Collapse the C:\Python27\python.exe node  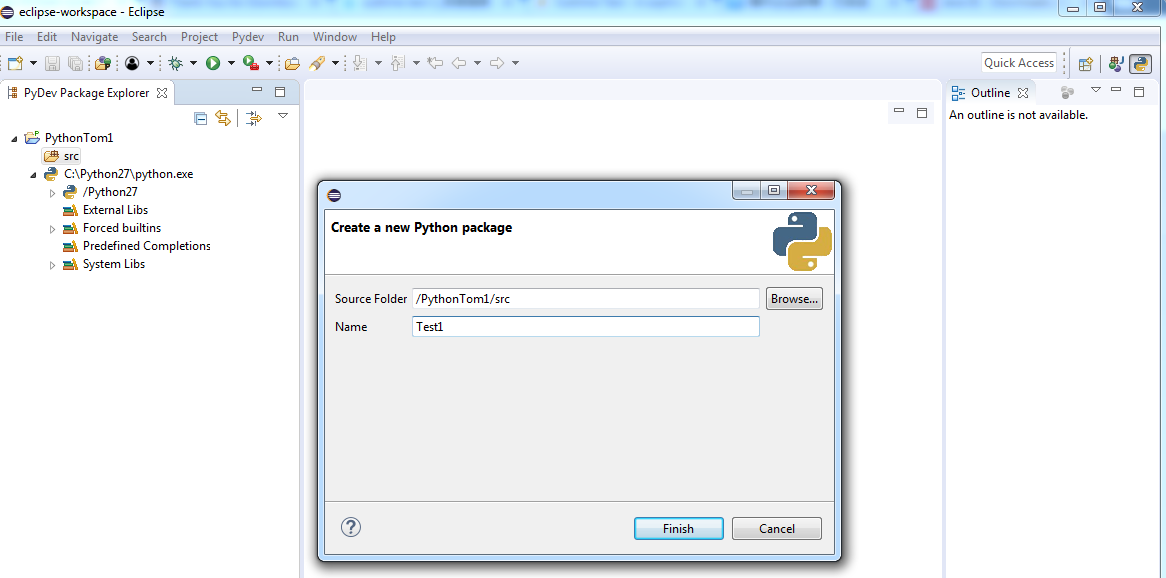33,176
